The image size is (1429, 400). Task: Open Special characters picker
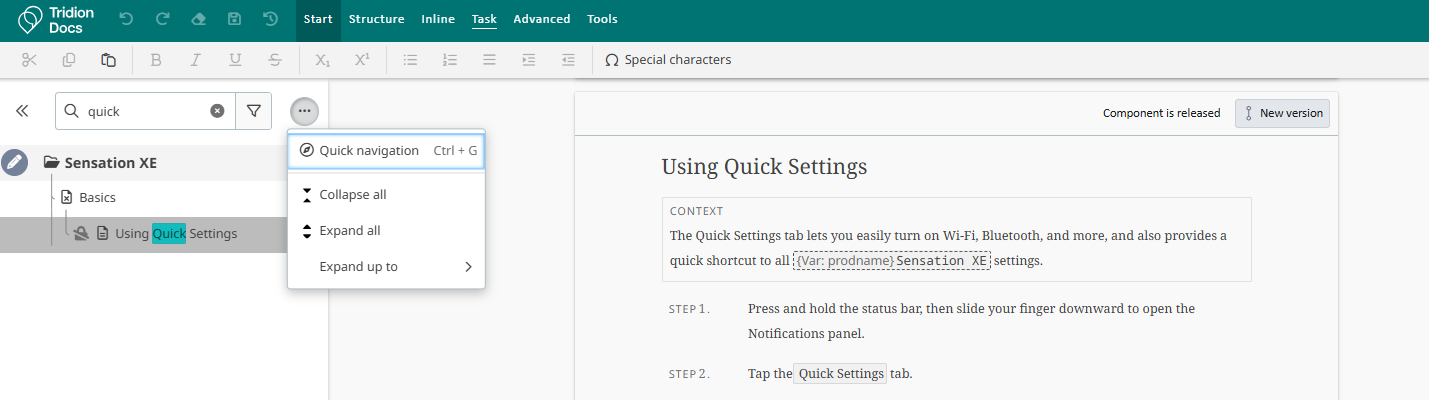(668, 60)
